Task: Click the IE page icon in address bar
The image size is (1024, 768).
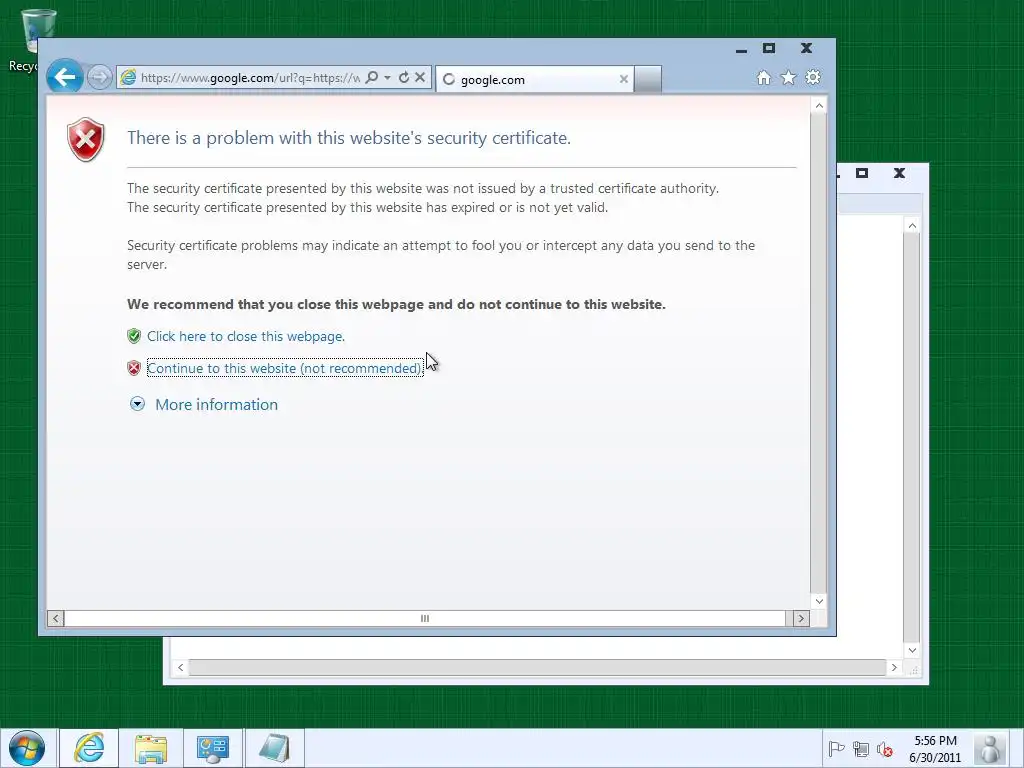Action: (129, 78)
